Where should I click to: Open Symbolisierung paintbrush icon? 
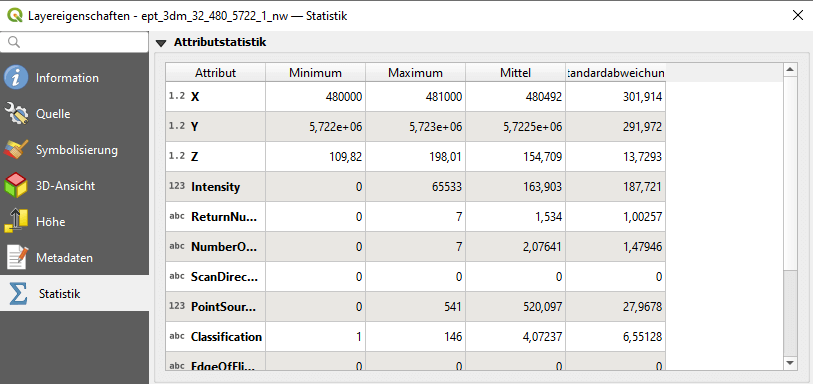16,150
